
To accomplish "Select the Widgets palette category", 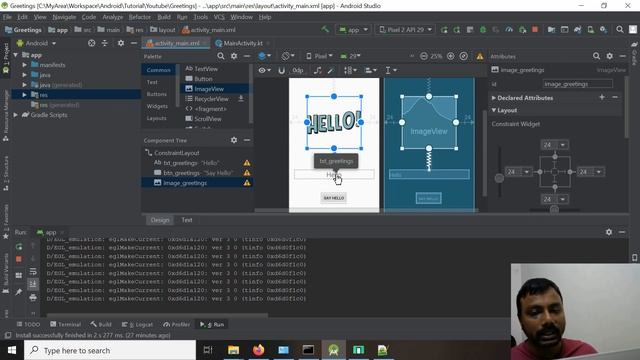I will click(157, 106).
